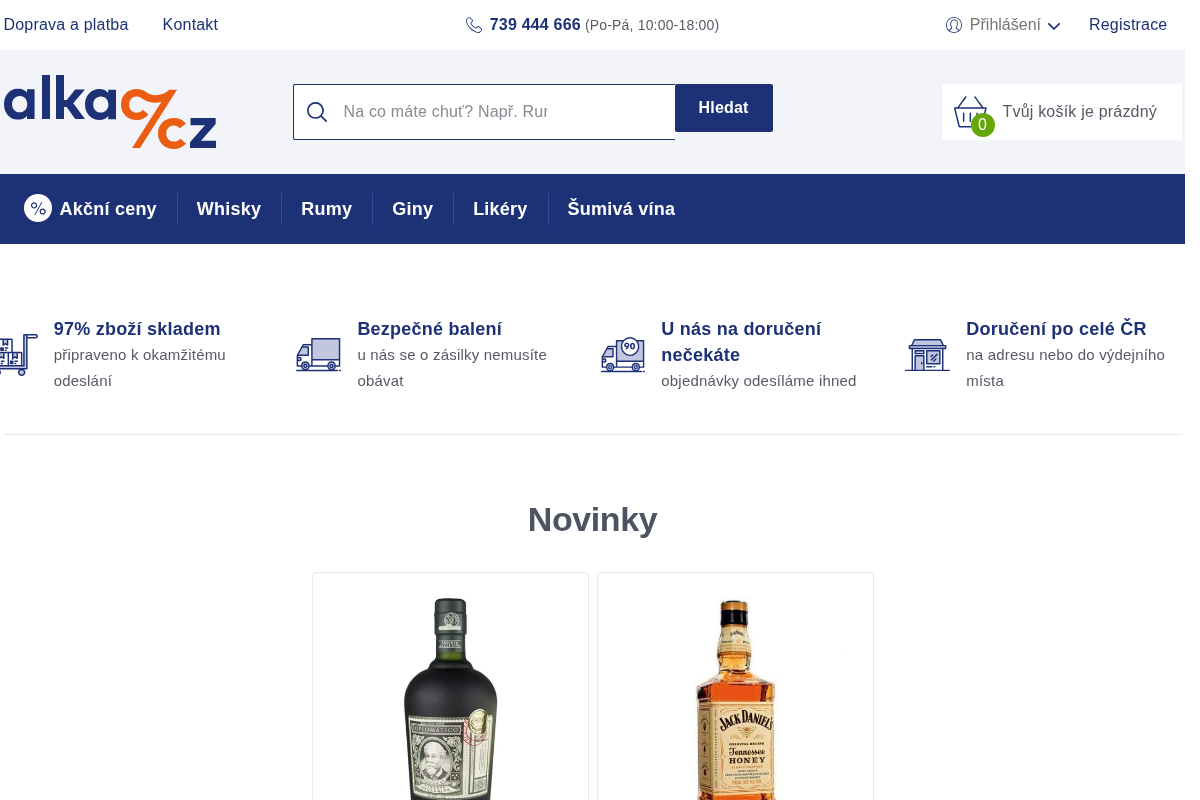1200x800 pixels.
Task: Click the phone handset icon
Action: click(474, 25)
